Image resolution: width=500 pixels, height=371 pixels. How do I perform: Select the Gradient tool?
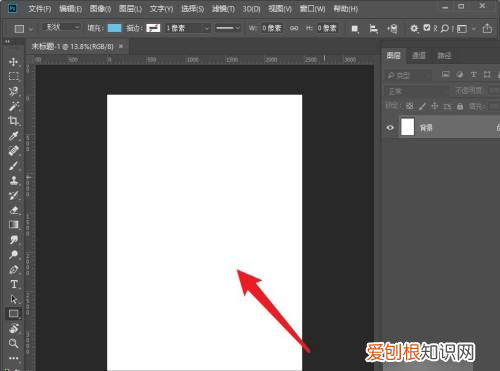point(13,225)
